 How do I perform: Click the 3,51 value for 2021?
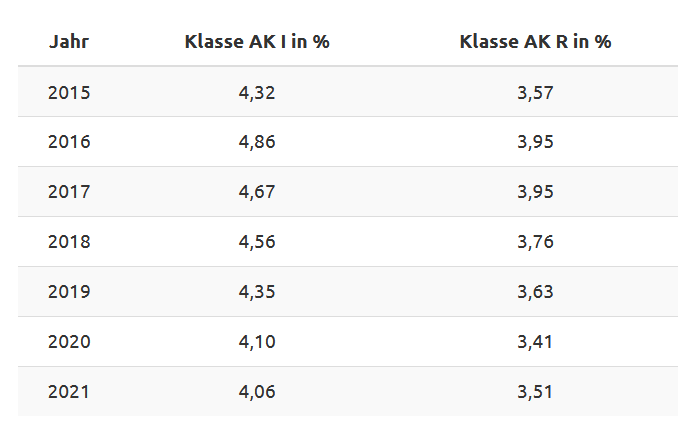point(535,392)
